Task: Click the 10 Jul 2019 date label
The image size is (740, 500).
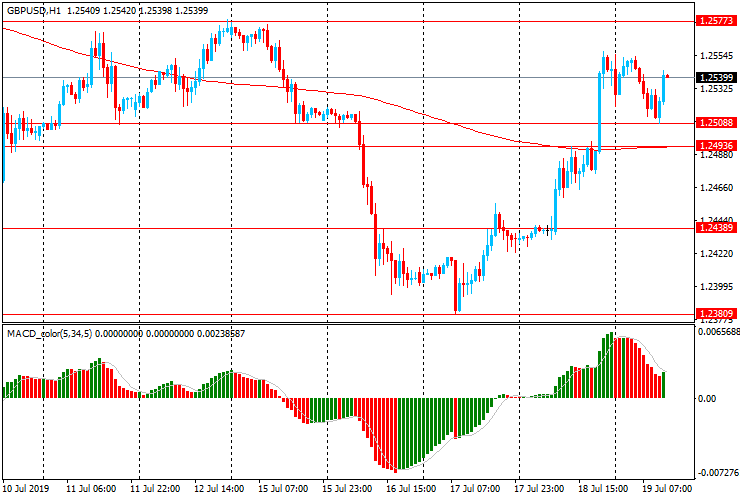Action: tap(26, 488)
